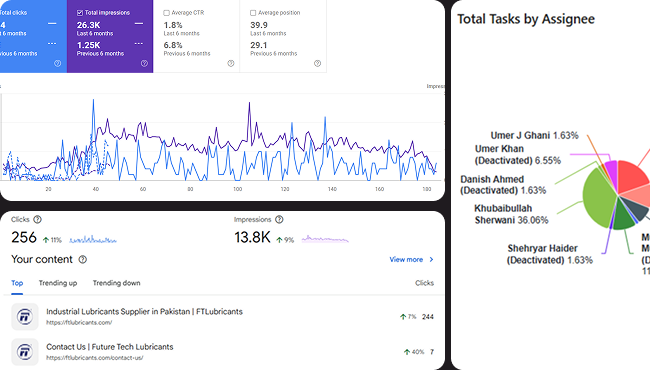Enable the Average position checkbox
Viewport: 650px width, 370px height.
[253, 13]
